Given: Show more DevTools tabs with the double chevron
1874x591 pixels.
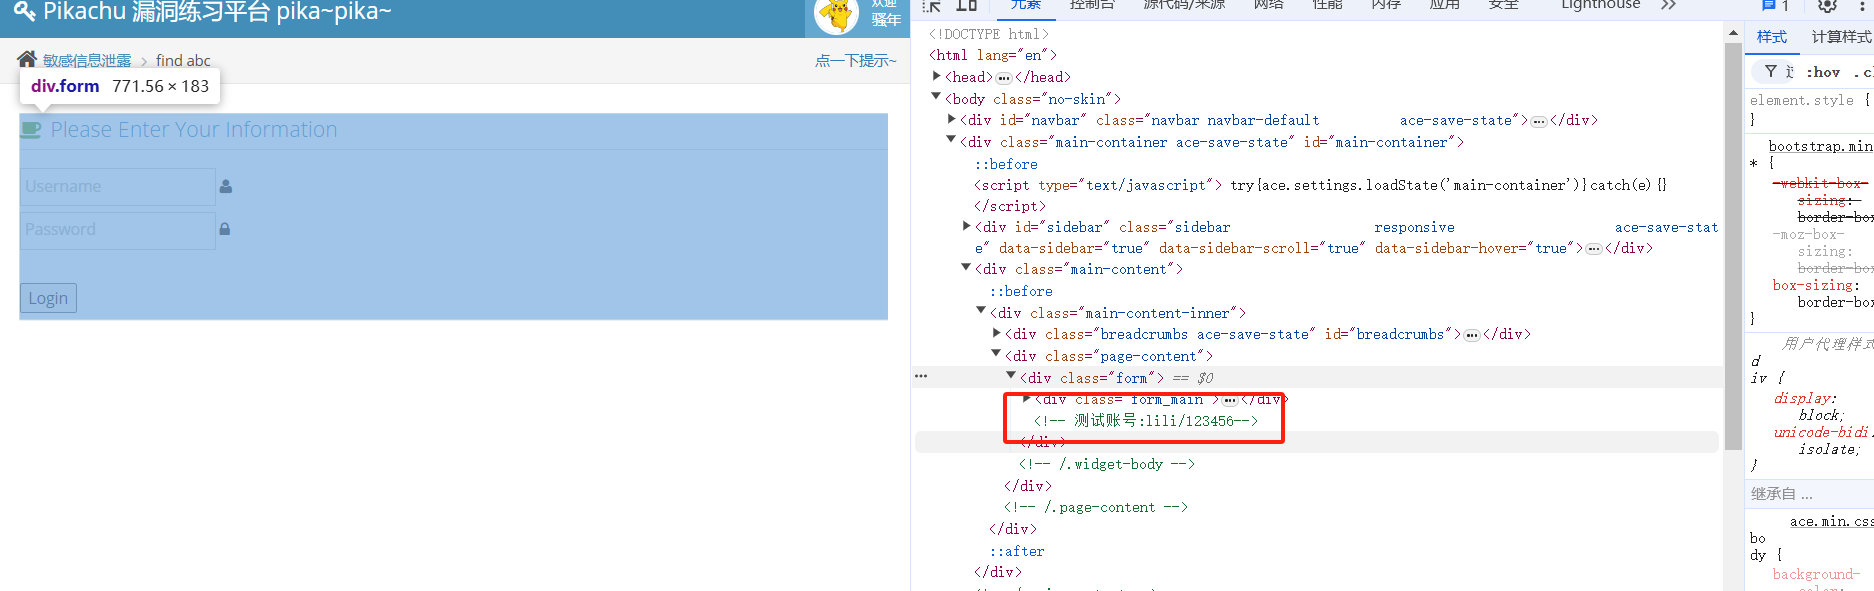Looking at the screenshot, I should point(1668,6).
